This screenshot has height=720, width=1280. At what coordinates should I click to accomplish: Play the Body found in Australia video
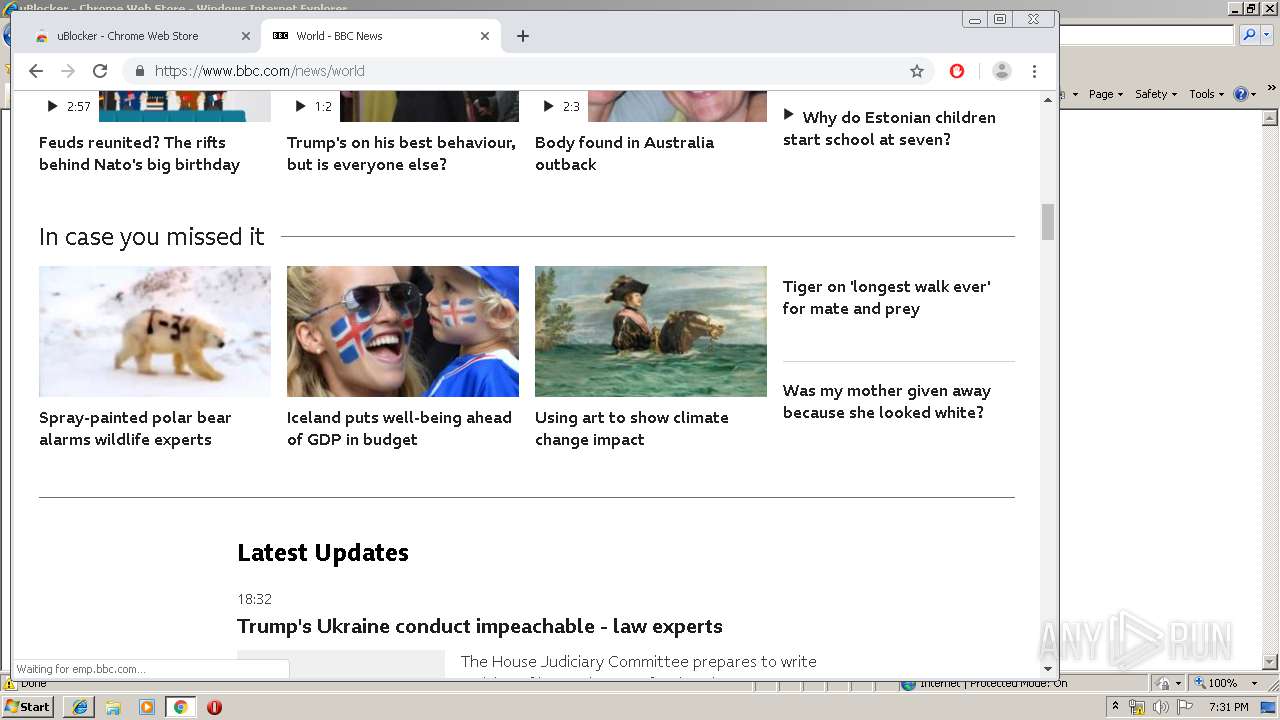561,106
